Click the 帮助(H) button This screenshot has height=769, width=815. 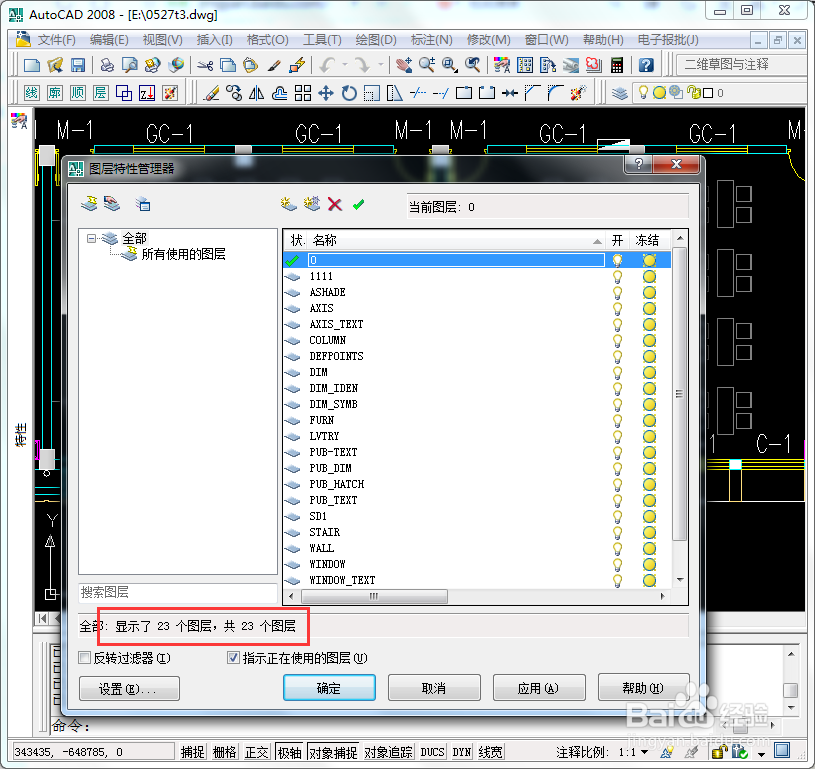[x=643, y=688]
